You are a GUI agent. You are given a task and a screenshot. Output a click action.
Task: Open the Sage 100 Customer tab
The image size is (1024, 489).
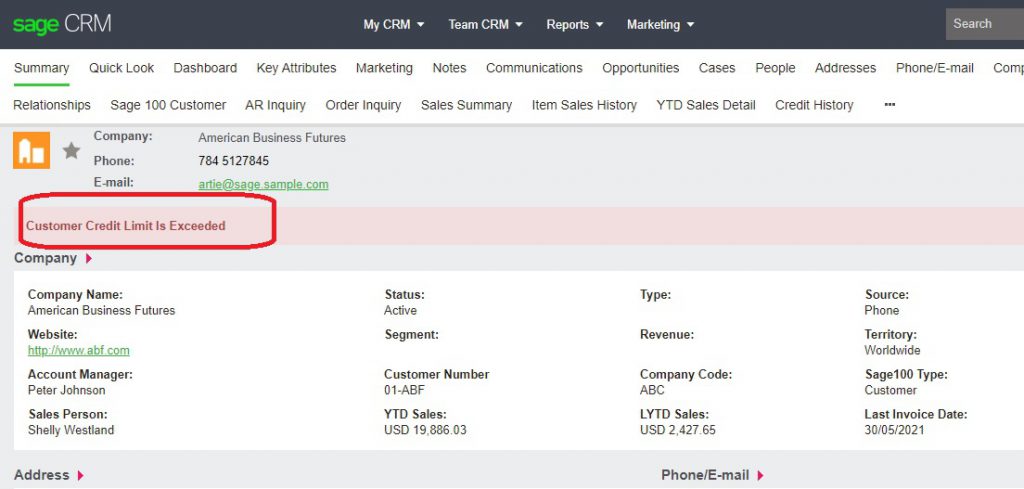[x=168, y=105]
